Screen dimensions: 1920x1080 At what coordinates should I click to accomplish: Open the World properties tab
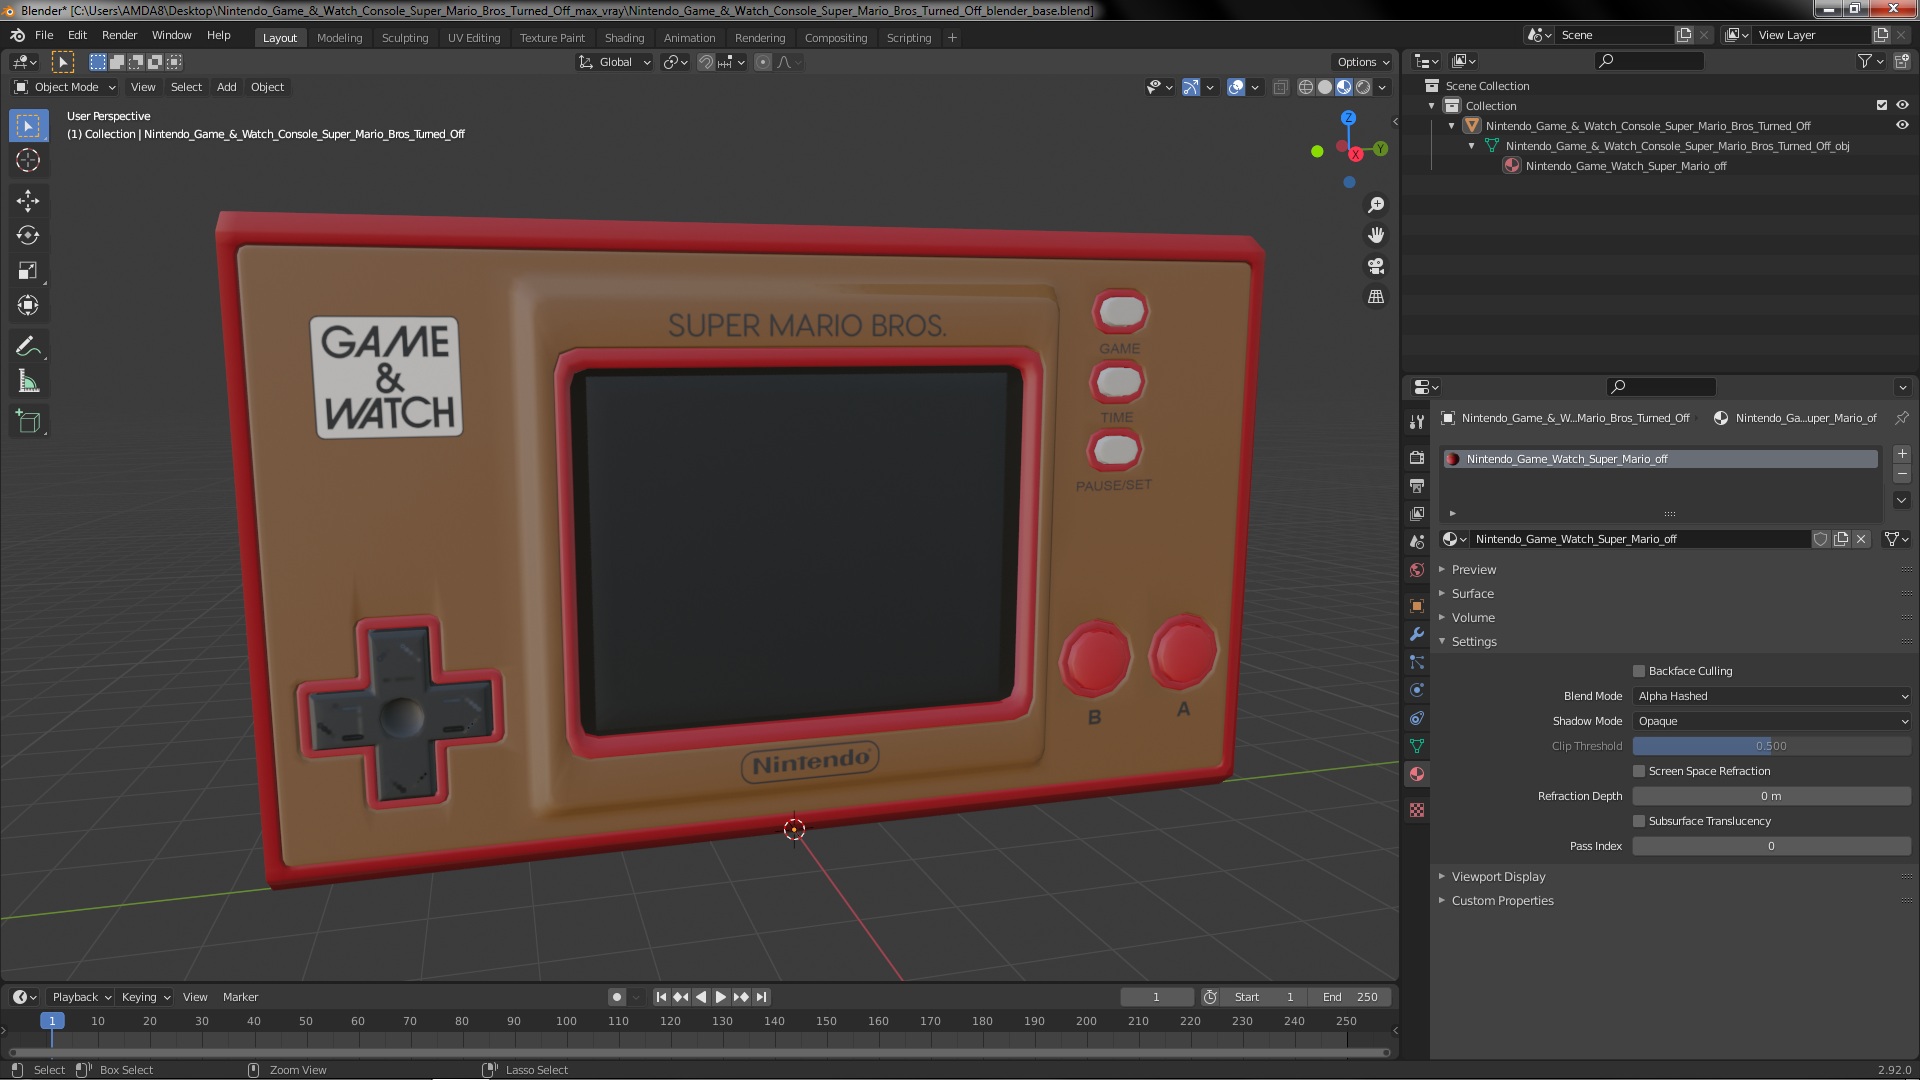coord(1417,570)
